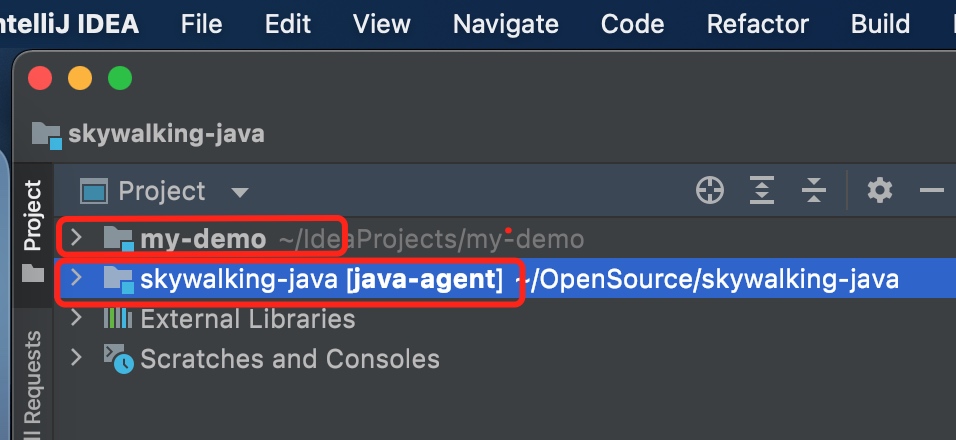Open the Navigate menu
Viewport: 956px width, 440px height.
pos(505,24)
